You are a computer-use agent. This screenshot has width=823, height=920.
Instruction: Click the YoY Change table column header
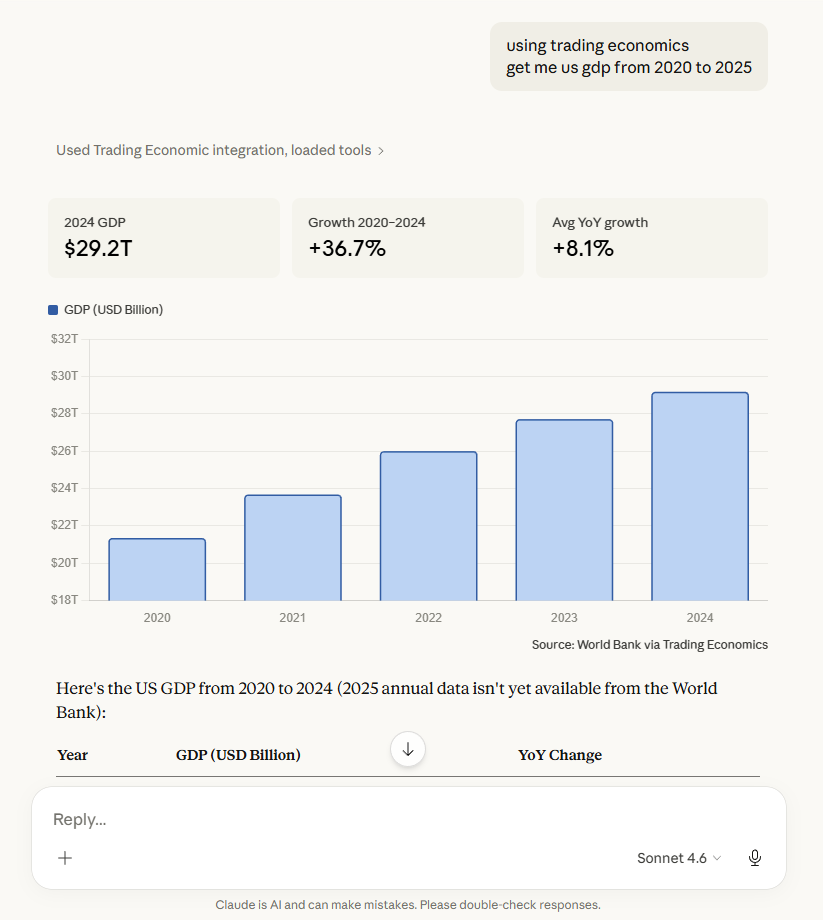pos(560,755)
